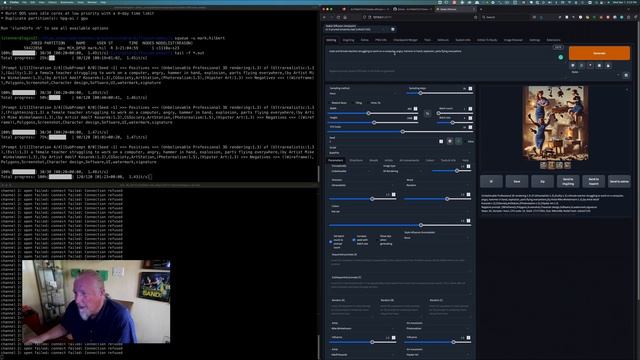The width and height of the screenshot is (640, 360).
Task: Click the Batch count slider handle
Action: point(438,113)
